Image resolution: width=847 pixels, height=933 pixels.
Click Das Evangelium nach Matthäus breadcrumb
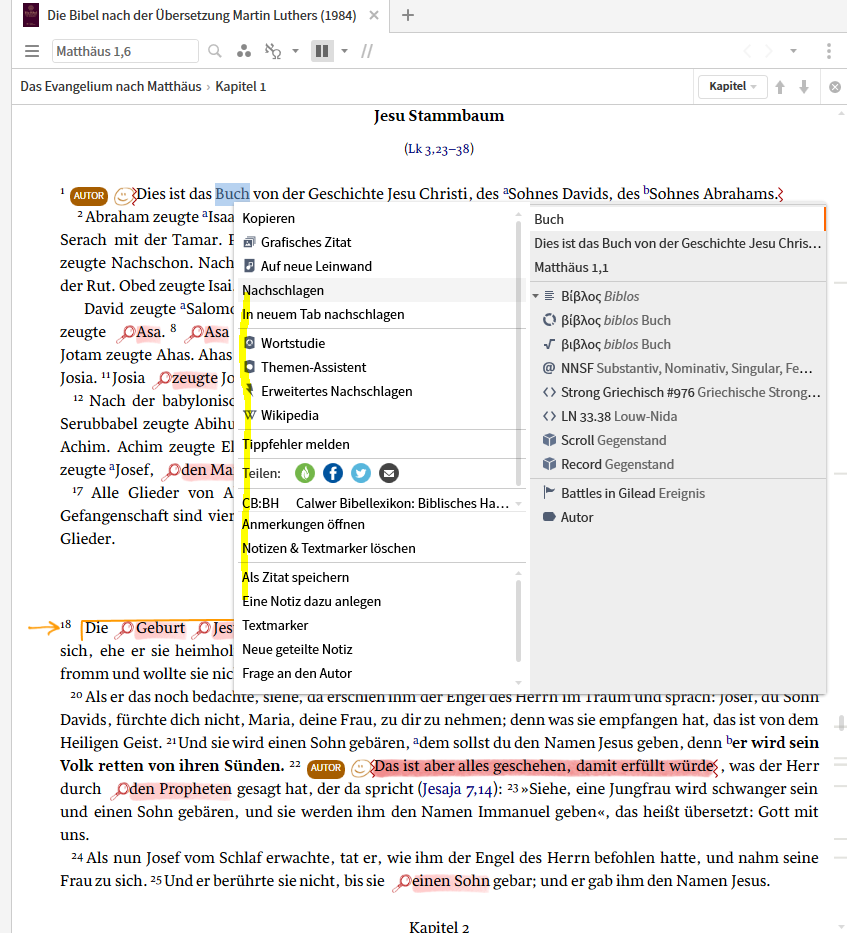111,87
